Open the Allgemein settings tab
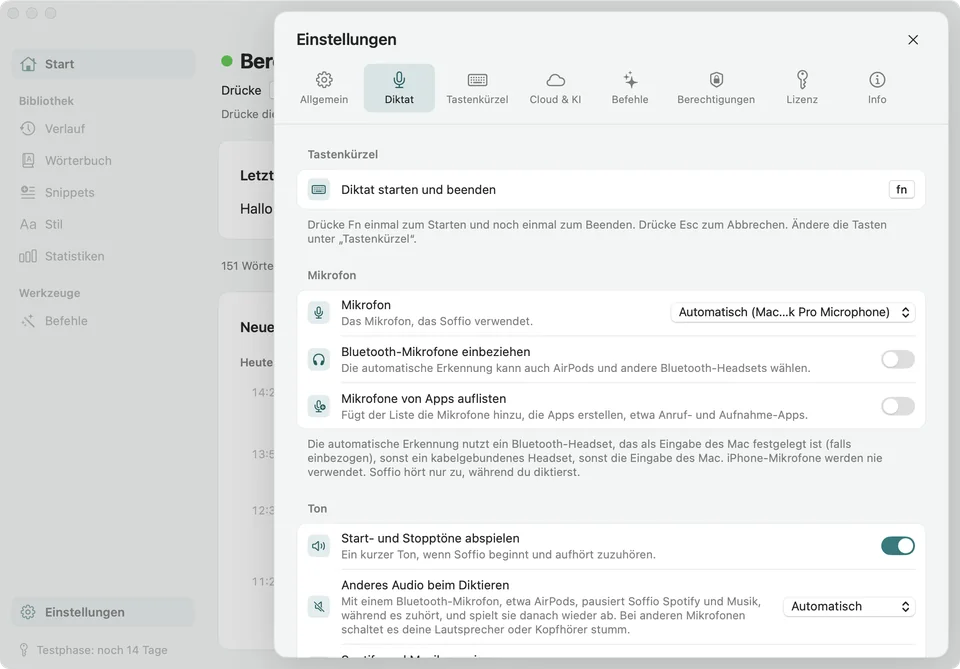Screen dimensions: 960x669 [324, 88]
